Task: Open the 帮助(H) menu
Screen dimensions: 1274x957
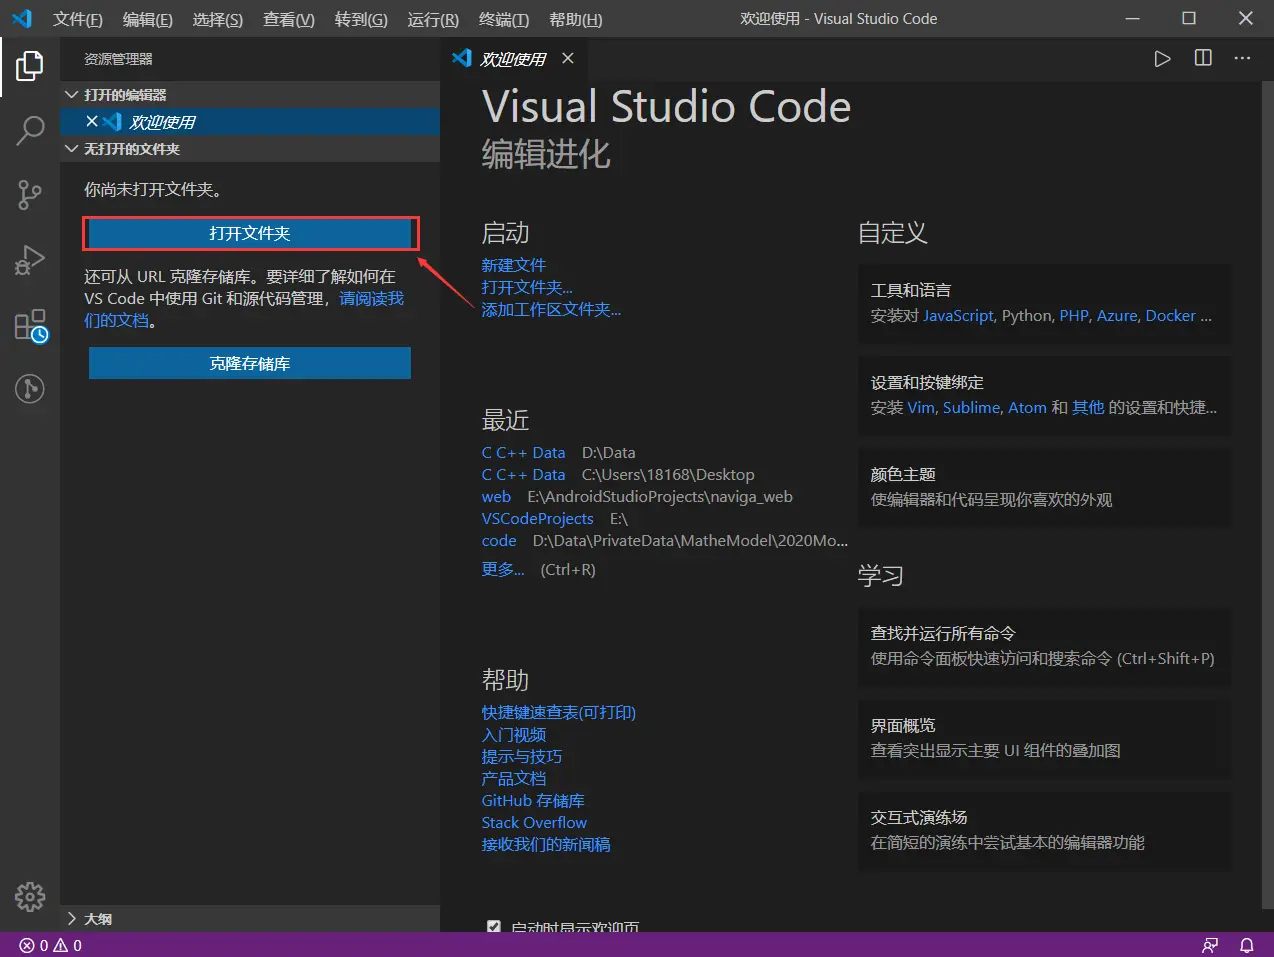Action: pos(576,19)
